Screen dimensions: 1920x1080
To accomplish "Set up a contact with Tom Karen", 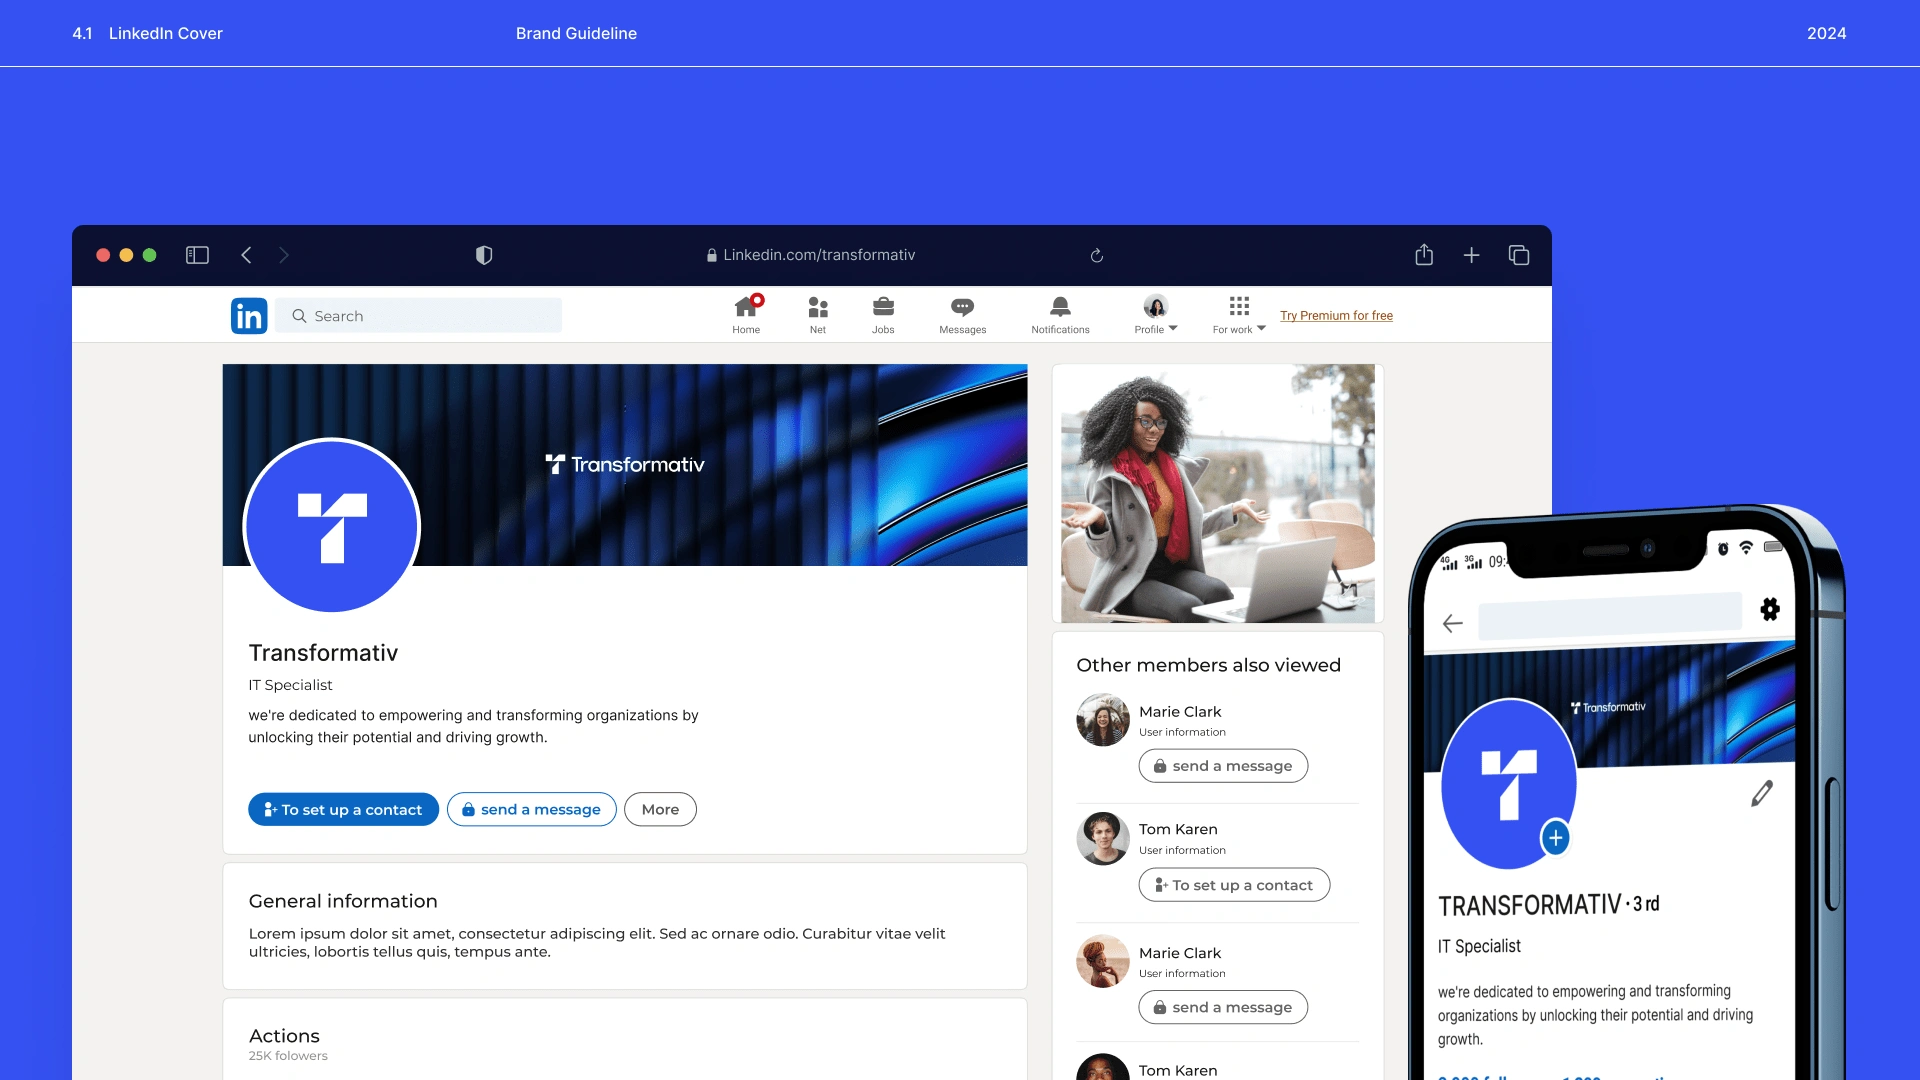I will point(1234,885).
